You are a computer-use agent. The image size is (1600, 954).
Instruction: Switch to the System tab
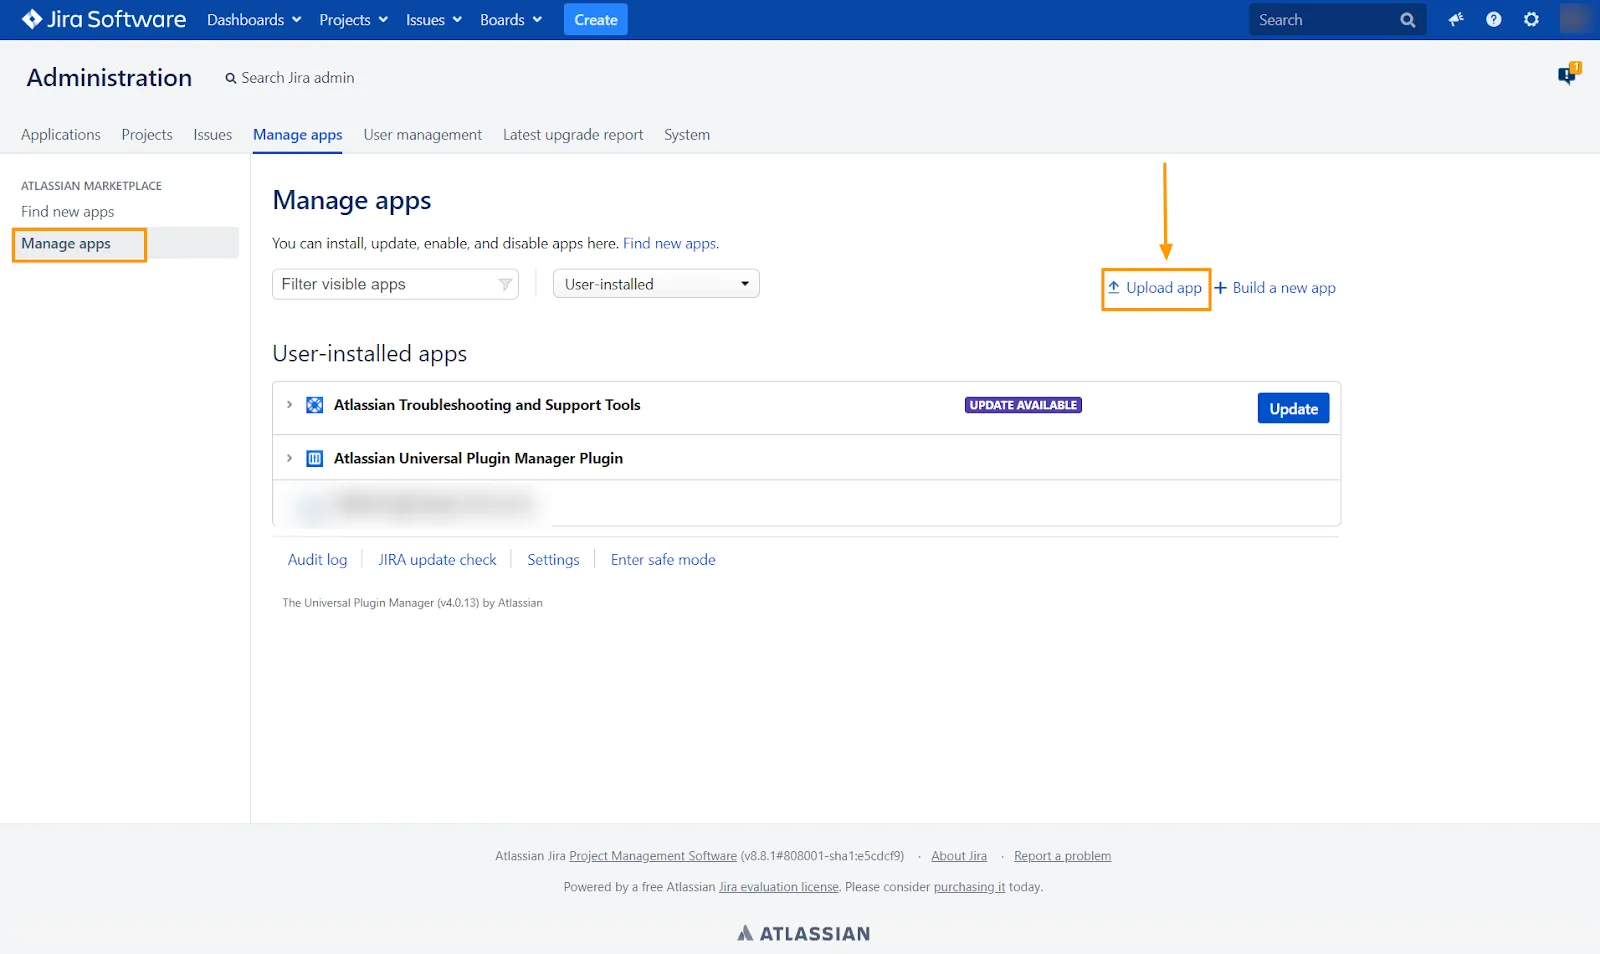pyautogui.click(x=687, y=135)
